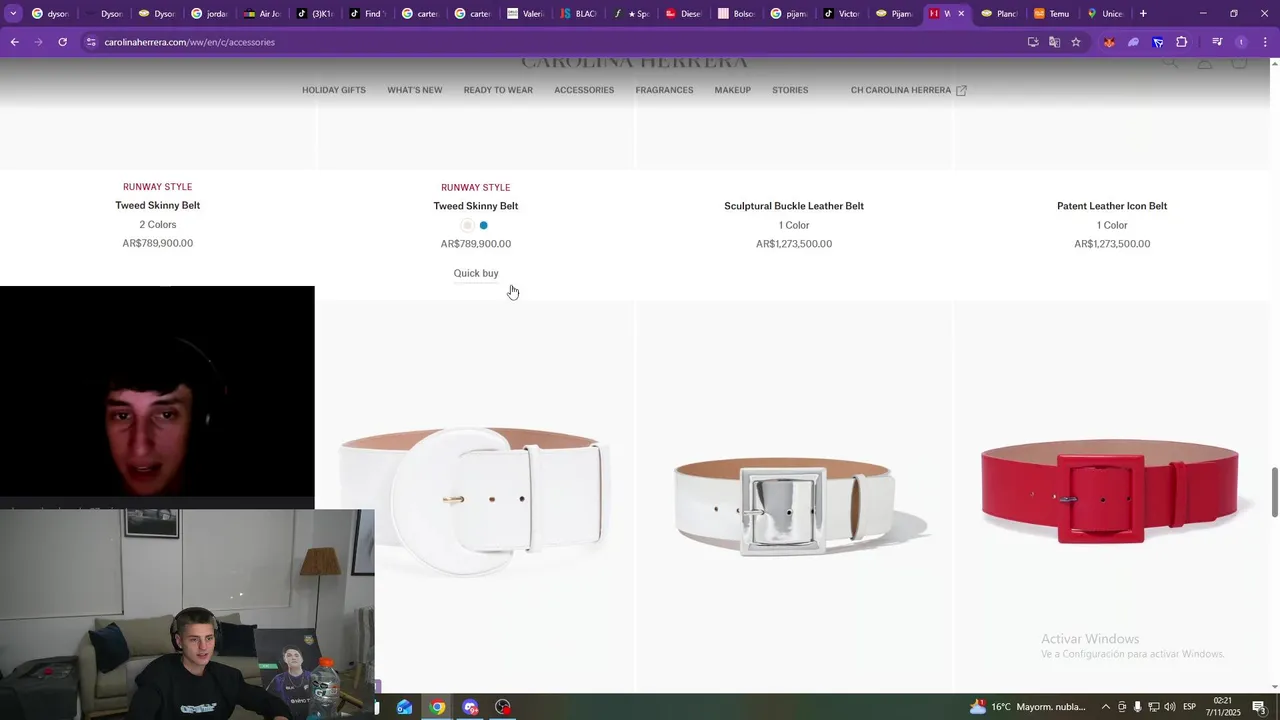Open the taskbar clock showing 02:21
This screenshot has width=1280, height=720.
[1222, 707]
